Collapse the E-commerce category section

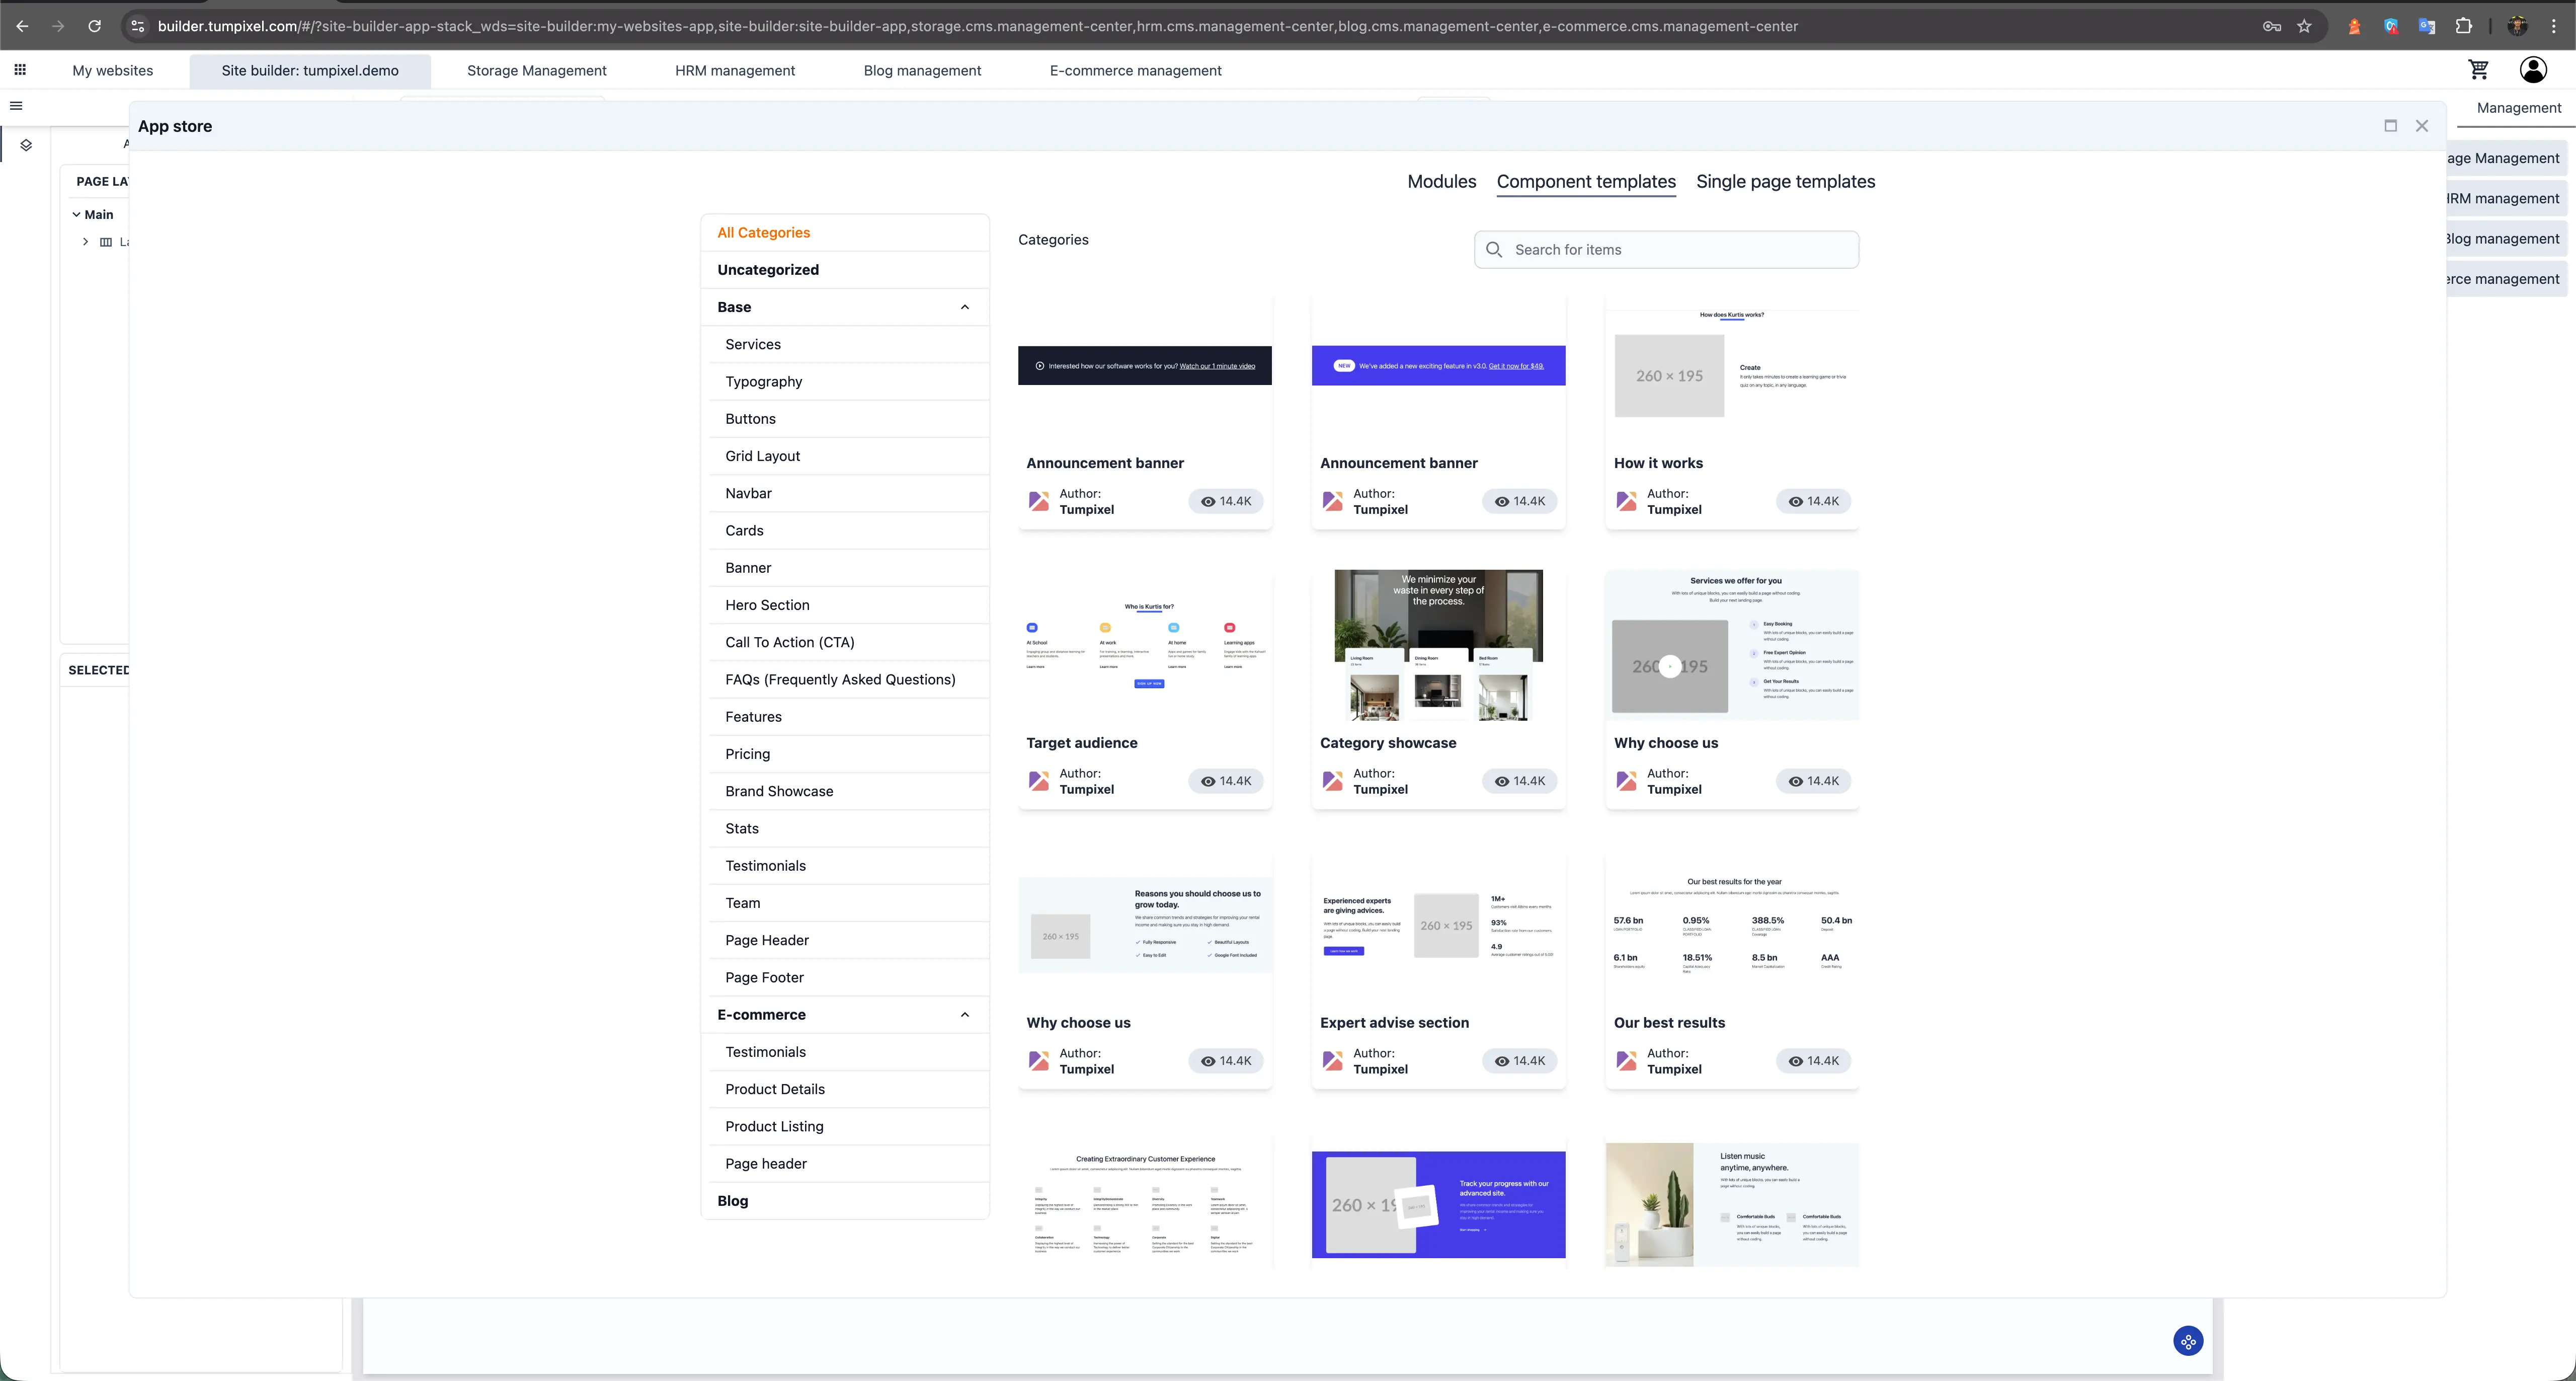964,1014
